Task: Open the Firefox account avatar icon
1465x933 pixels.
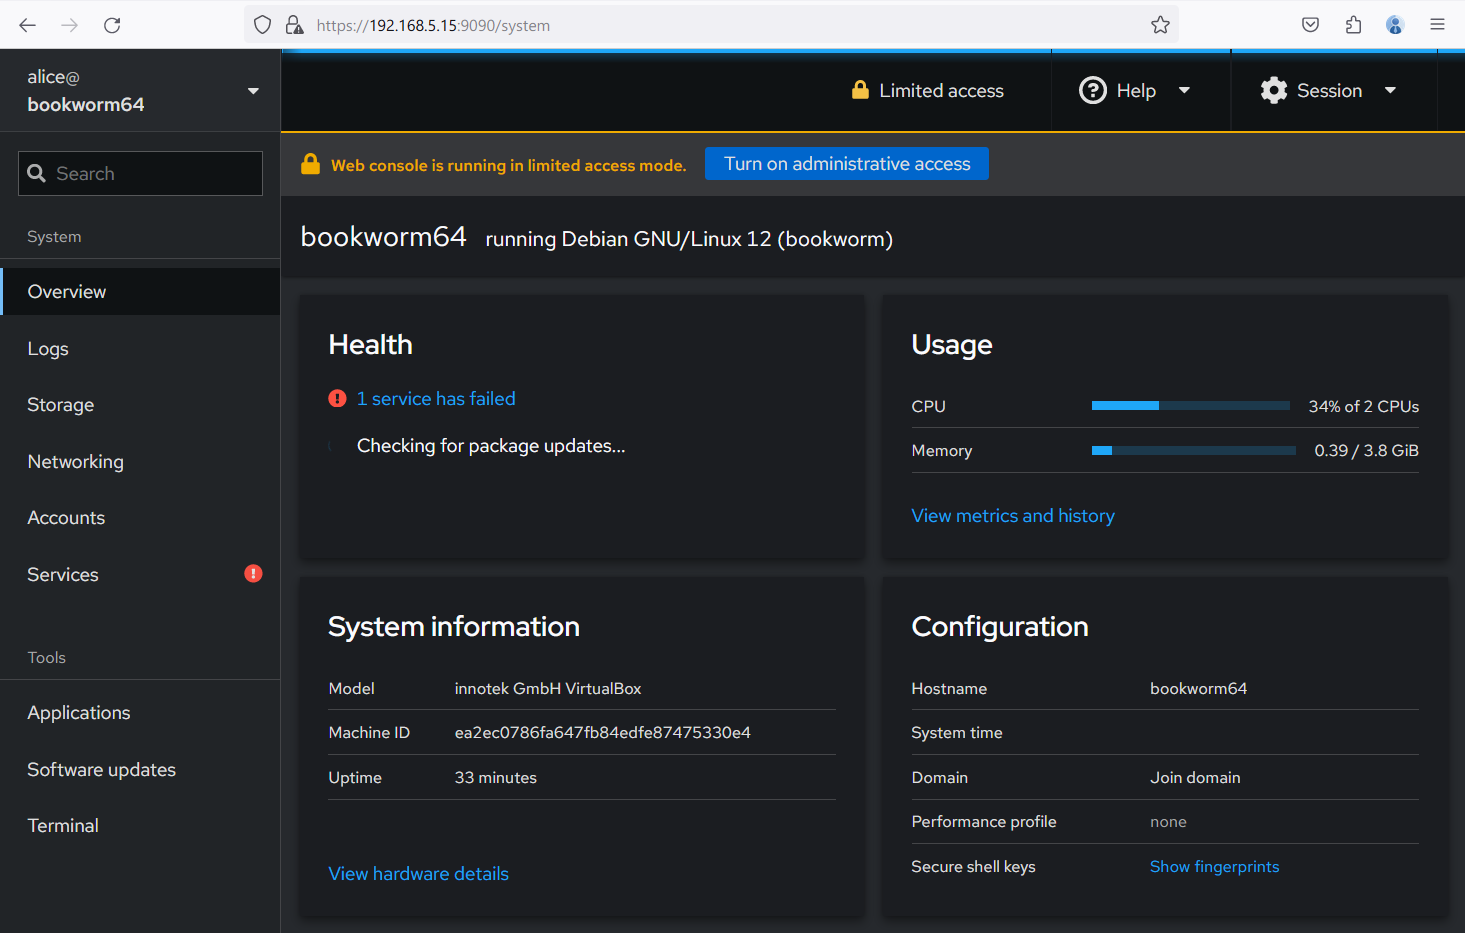Action: point(1395,25)
